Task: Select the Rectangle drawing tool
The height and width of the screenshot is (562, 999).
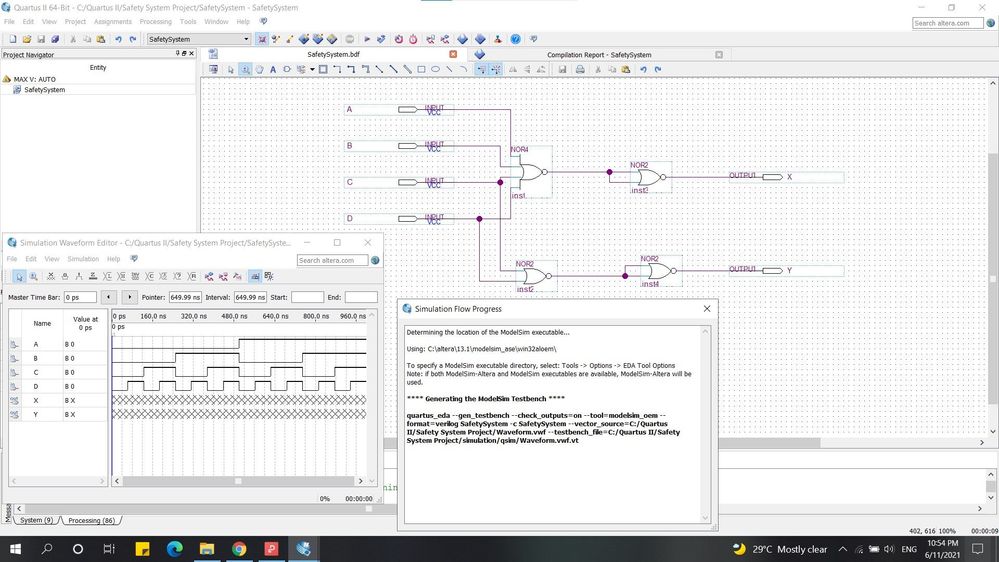Action: 421,70
